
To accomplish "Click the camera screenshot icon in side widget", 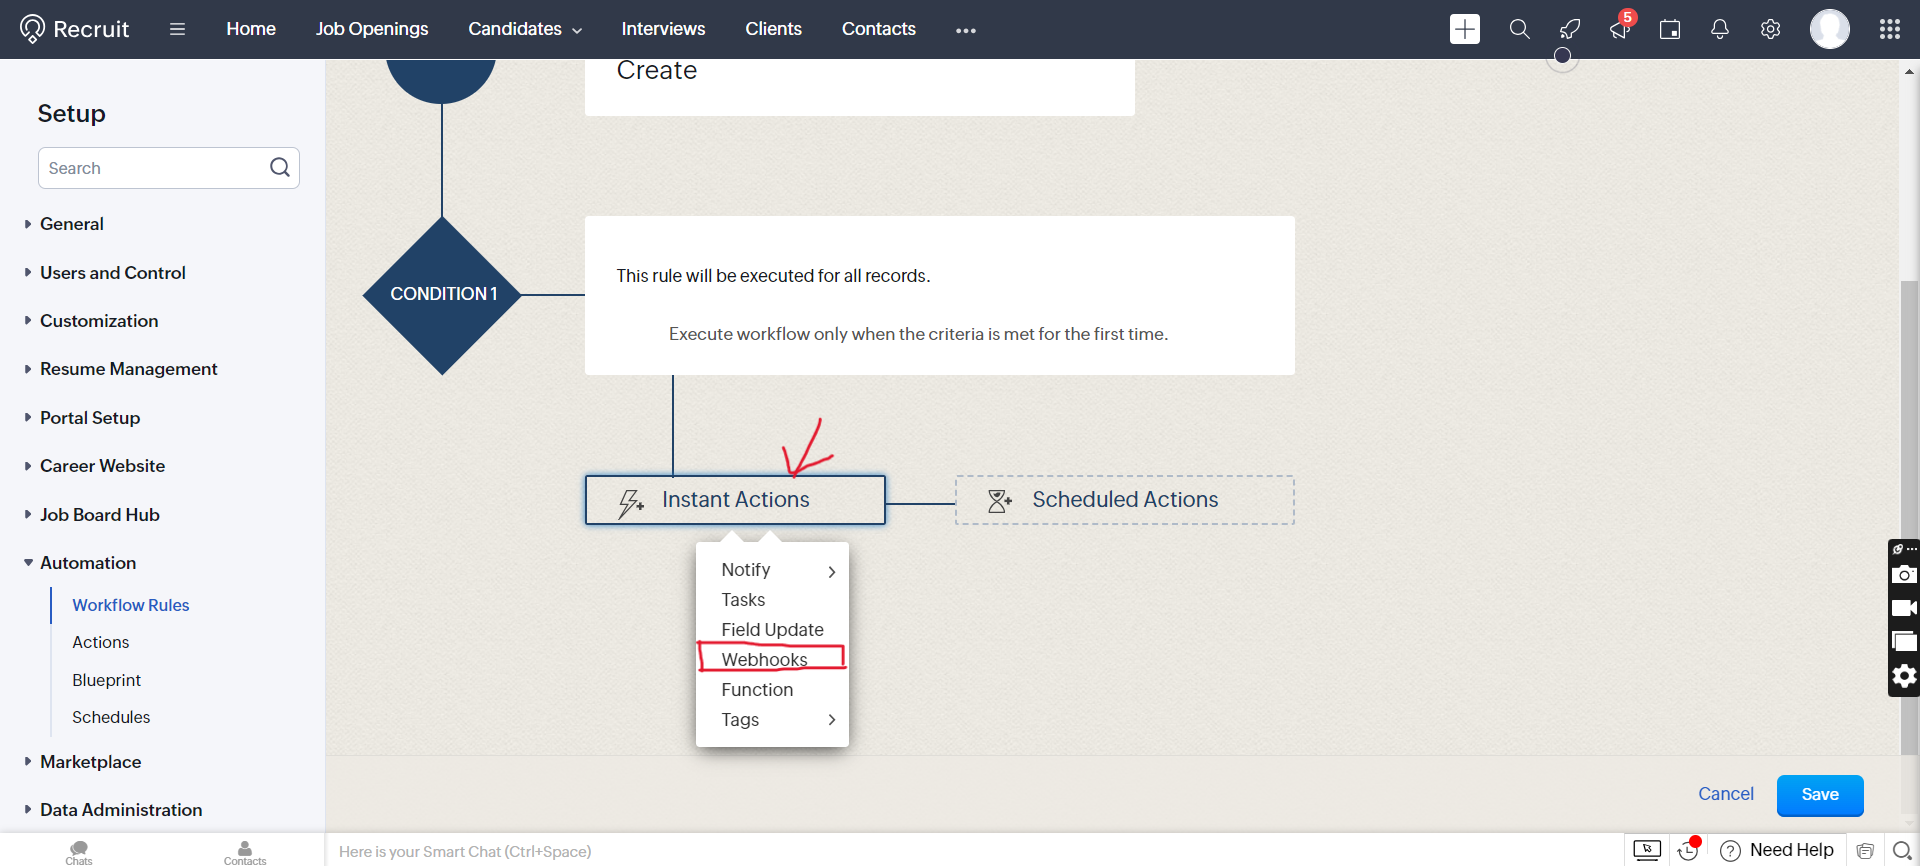I will (1904, 574).
